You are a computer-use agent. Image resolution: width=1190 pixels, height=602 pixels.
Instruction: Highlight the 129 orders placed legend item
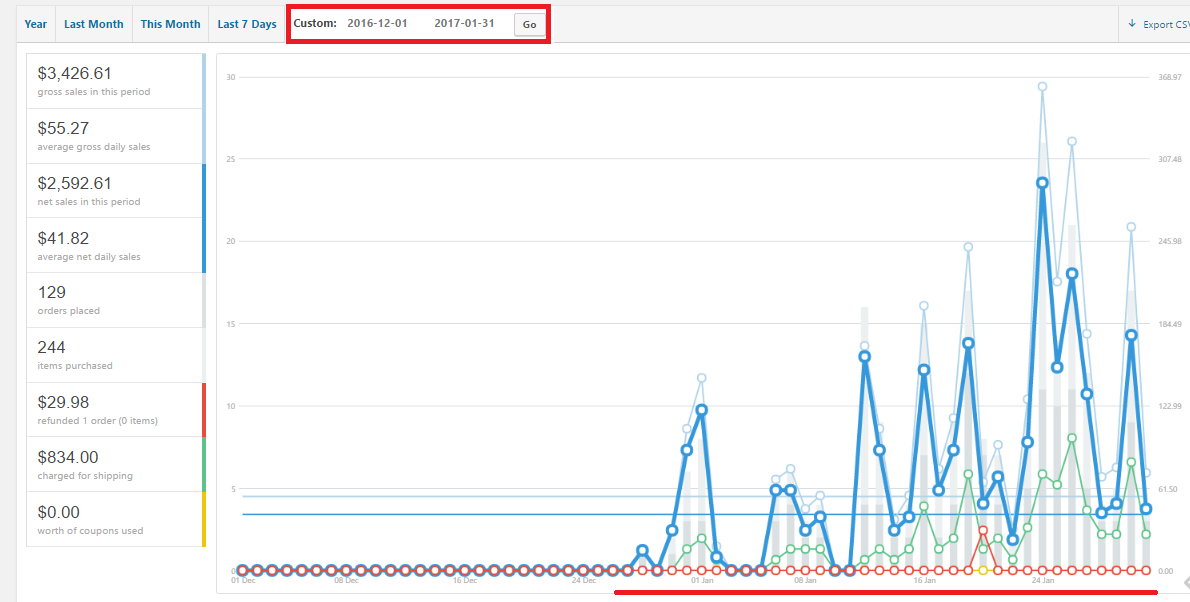pos(115,300)
